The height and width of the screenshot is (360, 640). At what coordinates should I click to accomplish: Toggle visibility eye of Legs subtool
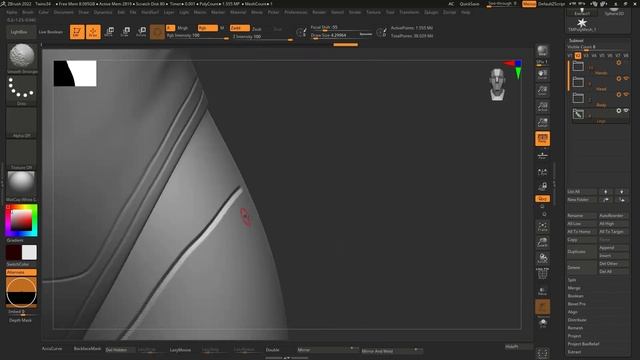tap(626, 110)
